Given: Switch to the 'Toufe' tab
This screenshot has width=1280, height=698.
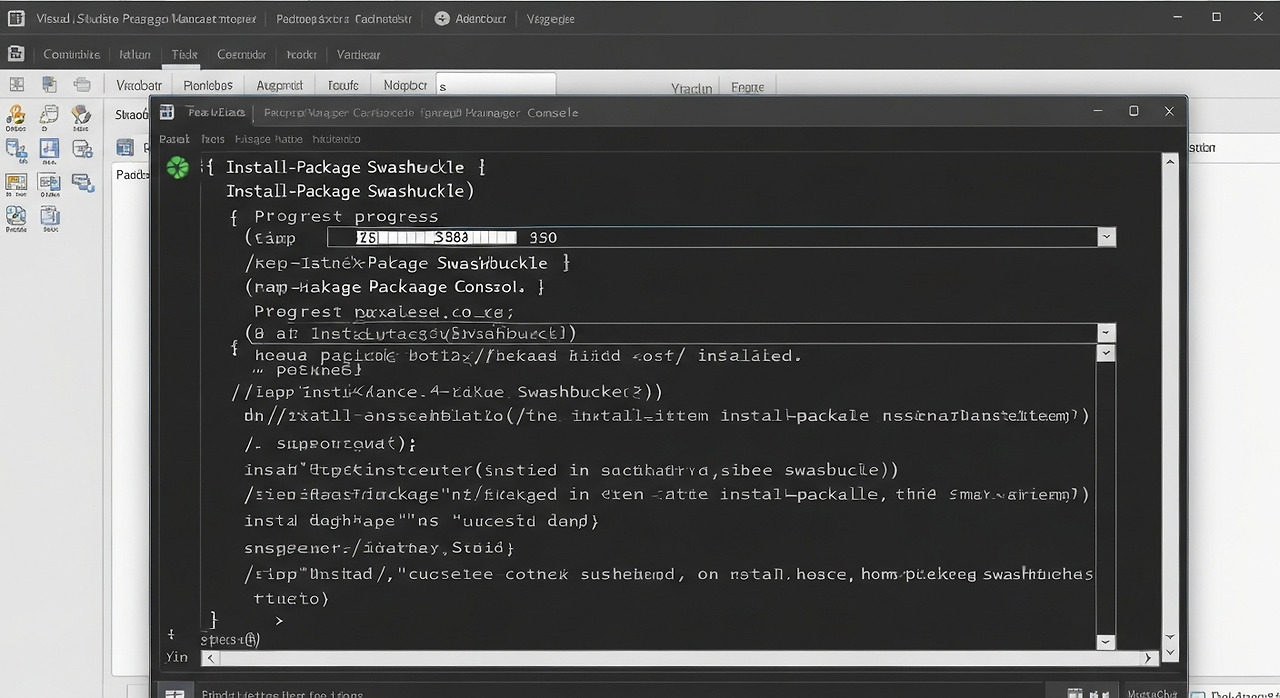Looking at the screenshot, I should click(343, 86).
